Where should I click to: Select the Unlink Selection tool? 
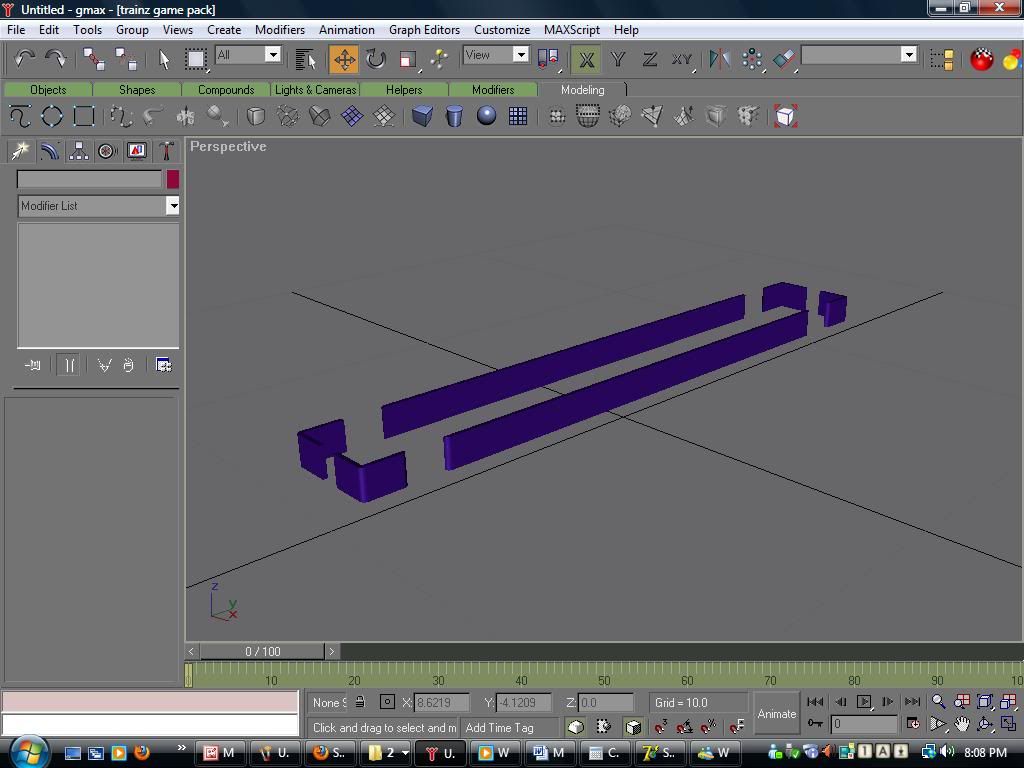coord(125,59)
